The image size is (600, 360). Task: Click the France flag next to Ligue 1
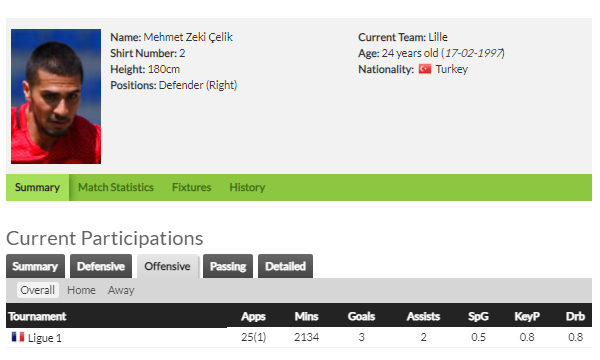click(x=18, y=337)
